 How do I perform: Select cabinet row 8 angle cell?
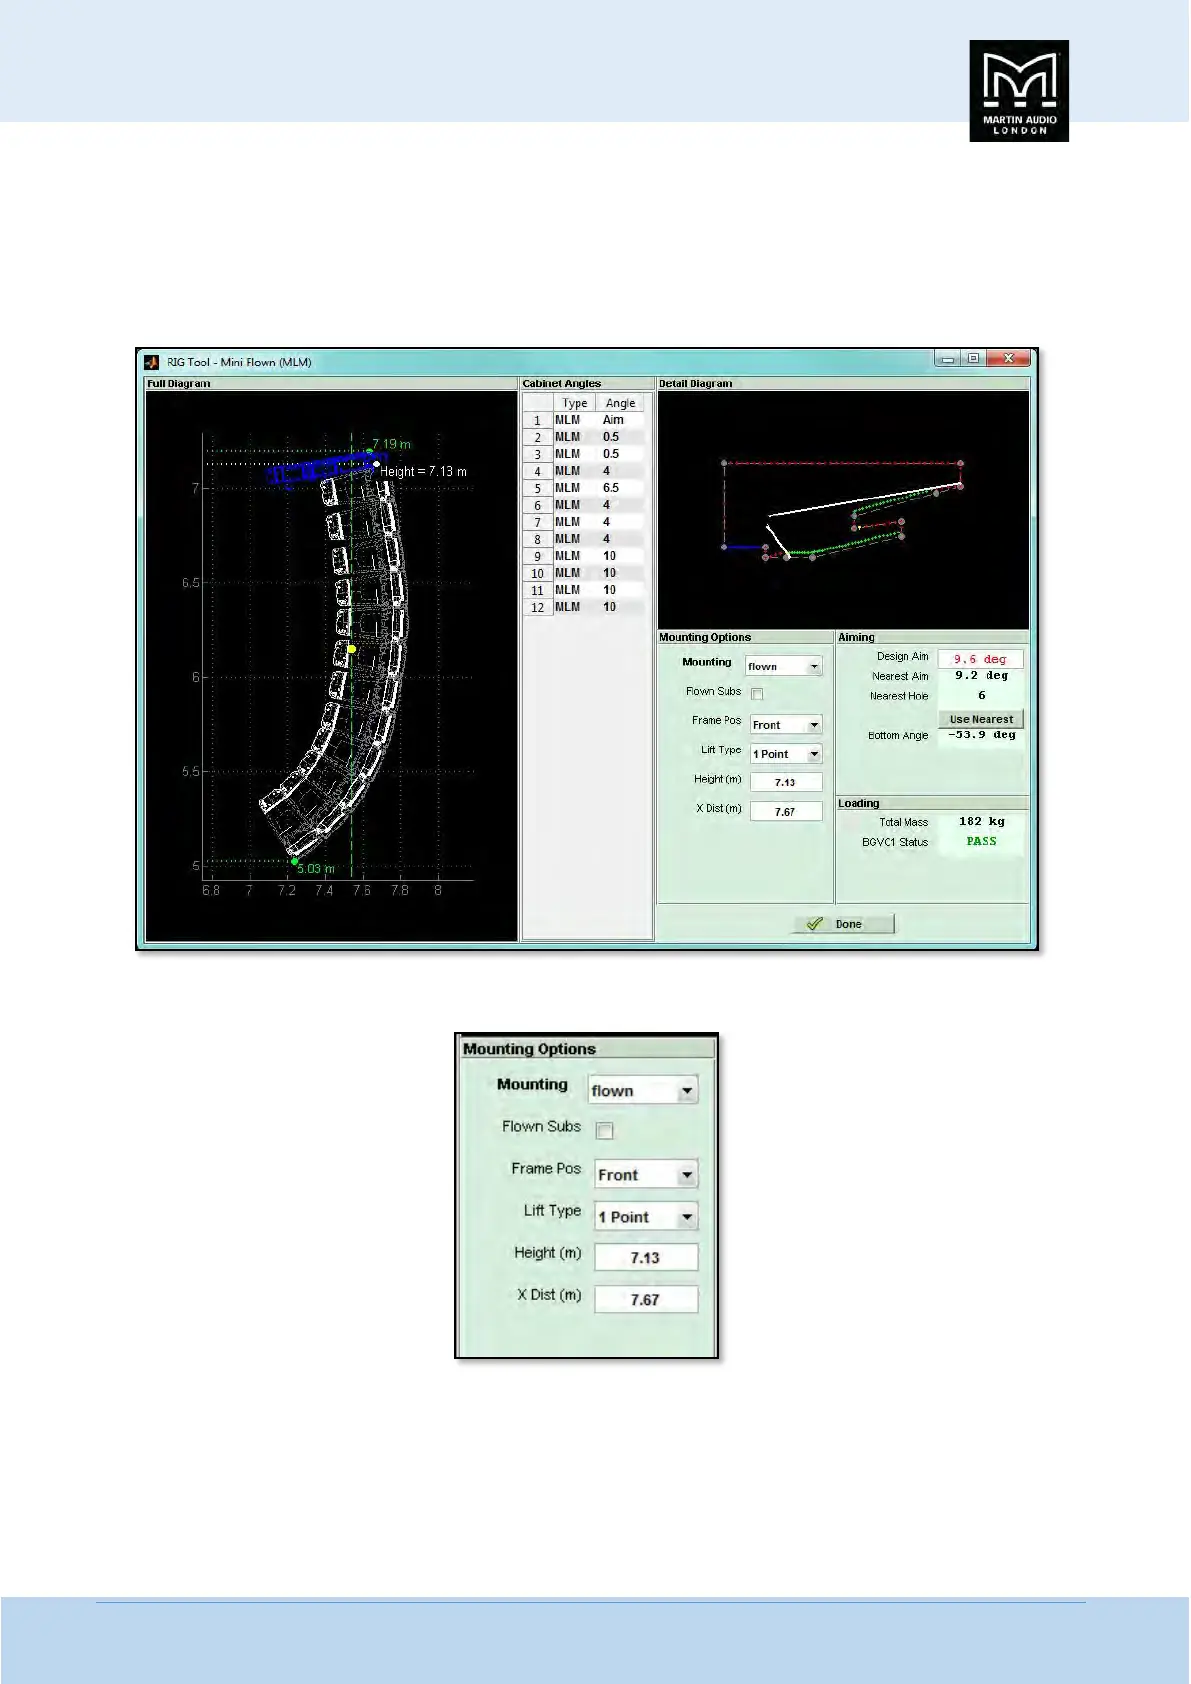pyautogui.click(x=620, y=539)
